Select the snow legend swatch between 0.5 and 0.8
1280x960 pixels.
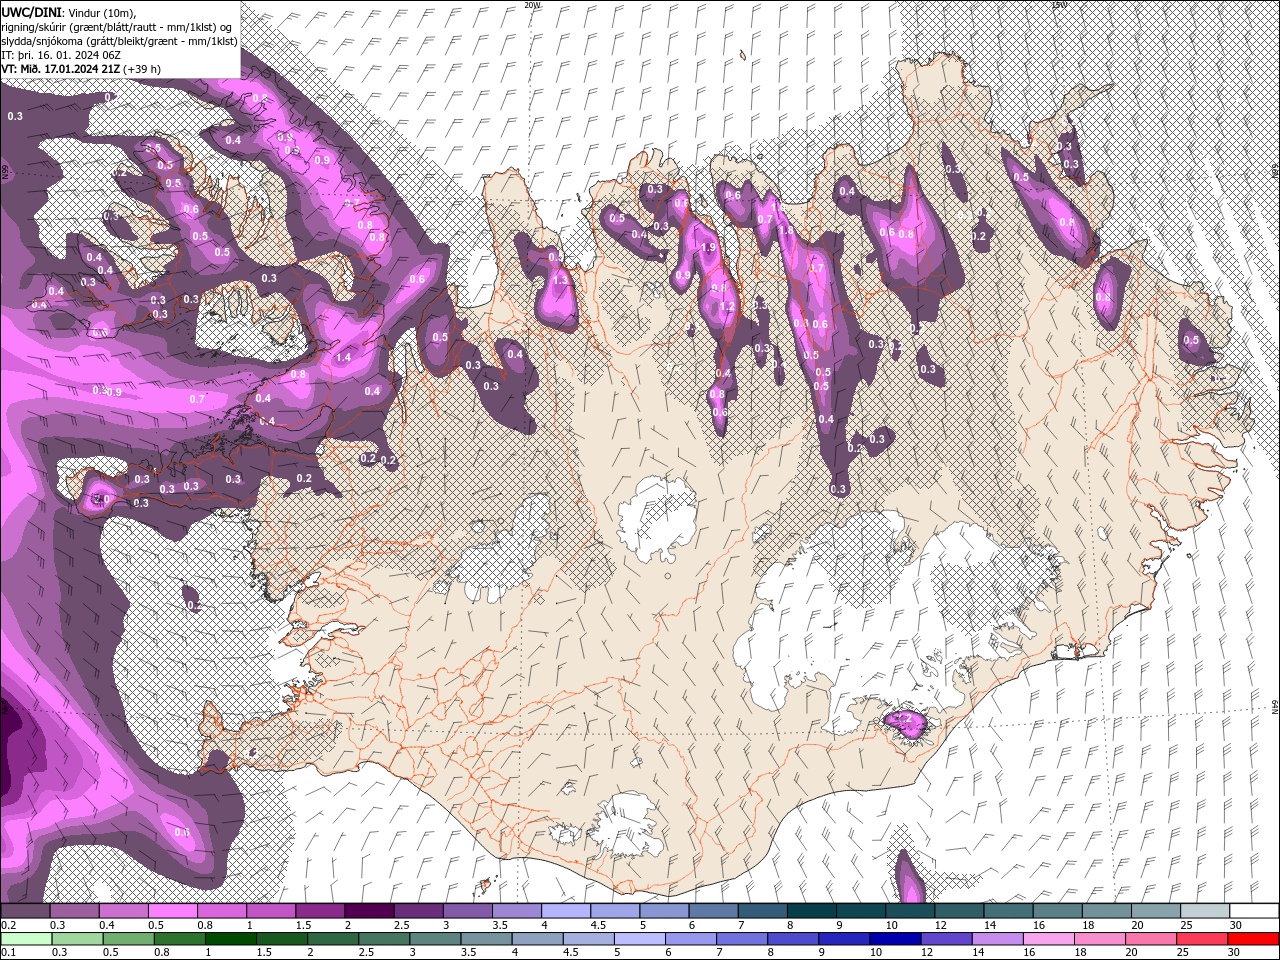point(172,911)
